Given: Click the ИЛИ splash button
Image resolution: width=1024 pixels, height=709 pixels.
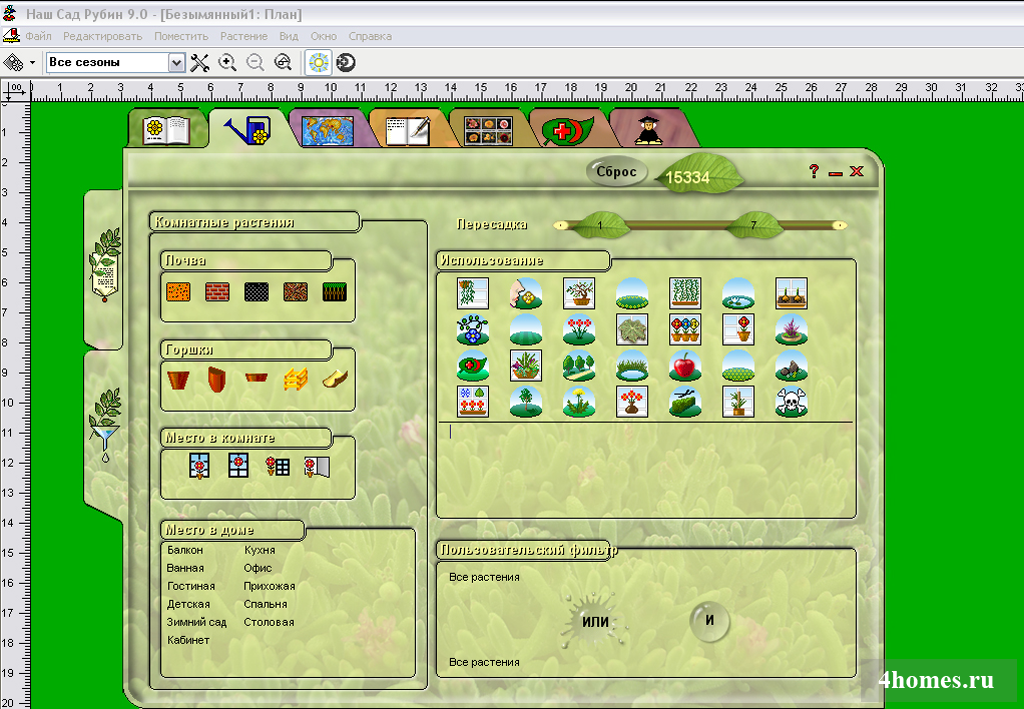Looking at the screenshot, I should tap(595, 622).
